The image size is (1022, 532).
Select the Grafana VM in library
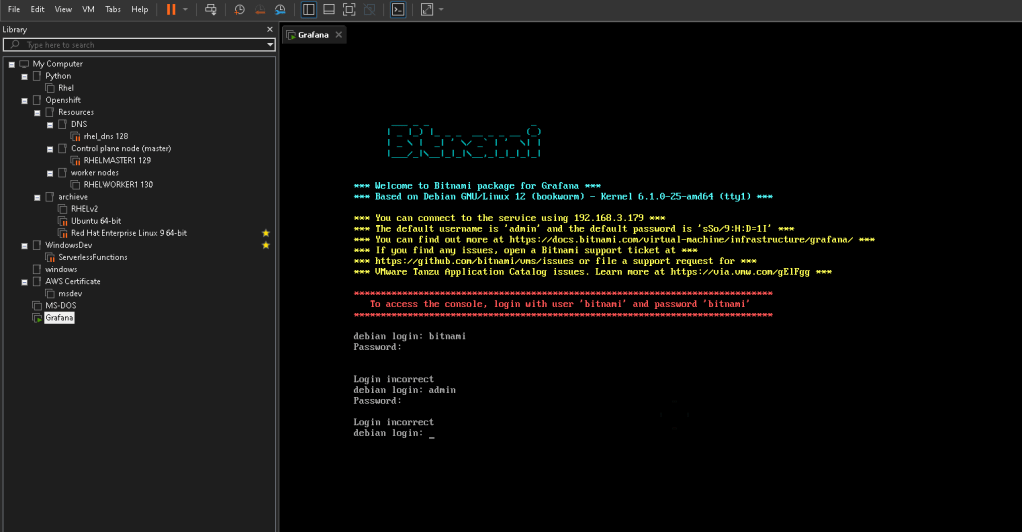(59, 318)
